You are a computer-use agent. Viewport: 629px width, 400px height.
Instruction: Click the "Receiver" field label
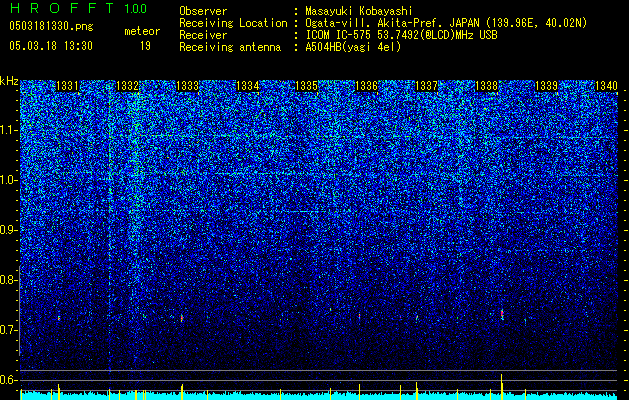tap(203, 35)
